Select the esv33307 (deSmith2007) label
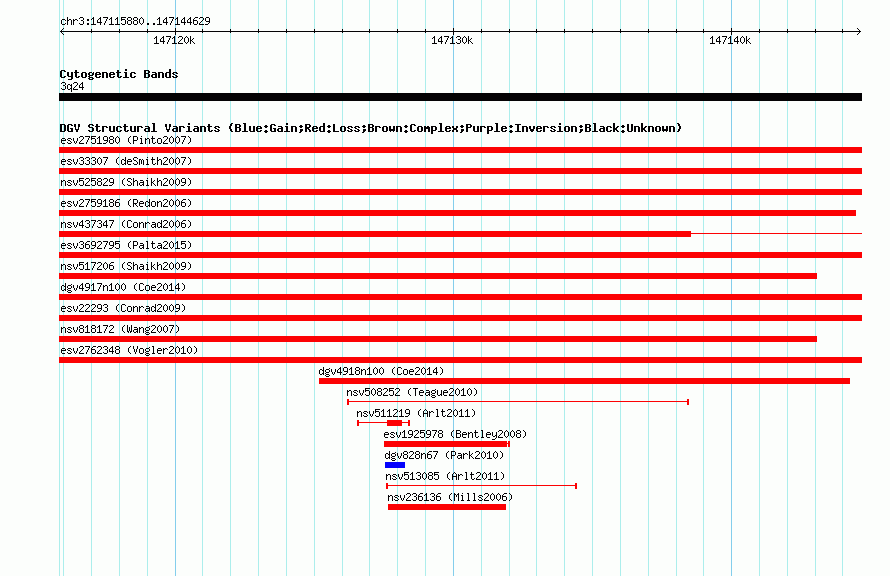The height and width of the screenshot is (576, 890). click(x=126, y=161)
